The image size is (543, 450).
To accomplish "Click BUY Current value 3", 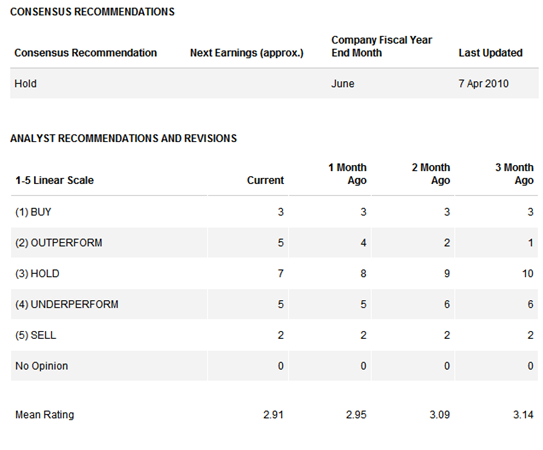I will 281,212.
